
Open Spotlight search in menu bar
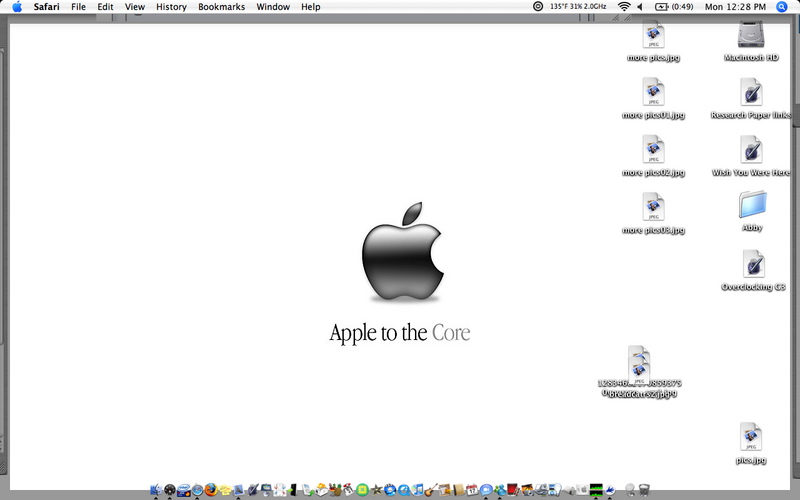pyautogui.click(x=782, y=7)
